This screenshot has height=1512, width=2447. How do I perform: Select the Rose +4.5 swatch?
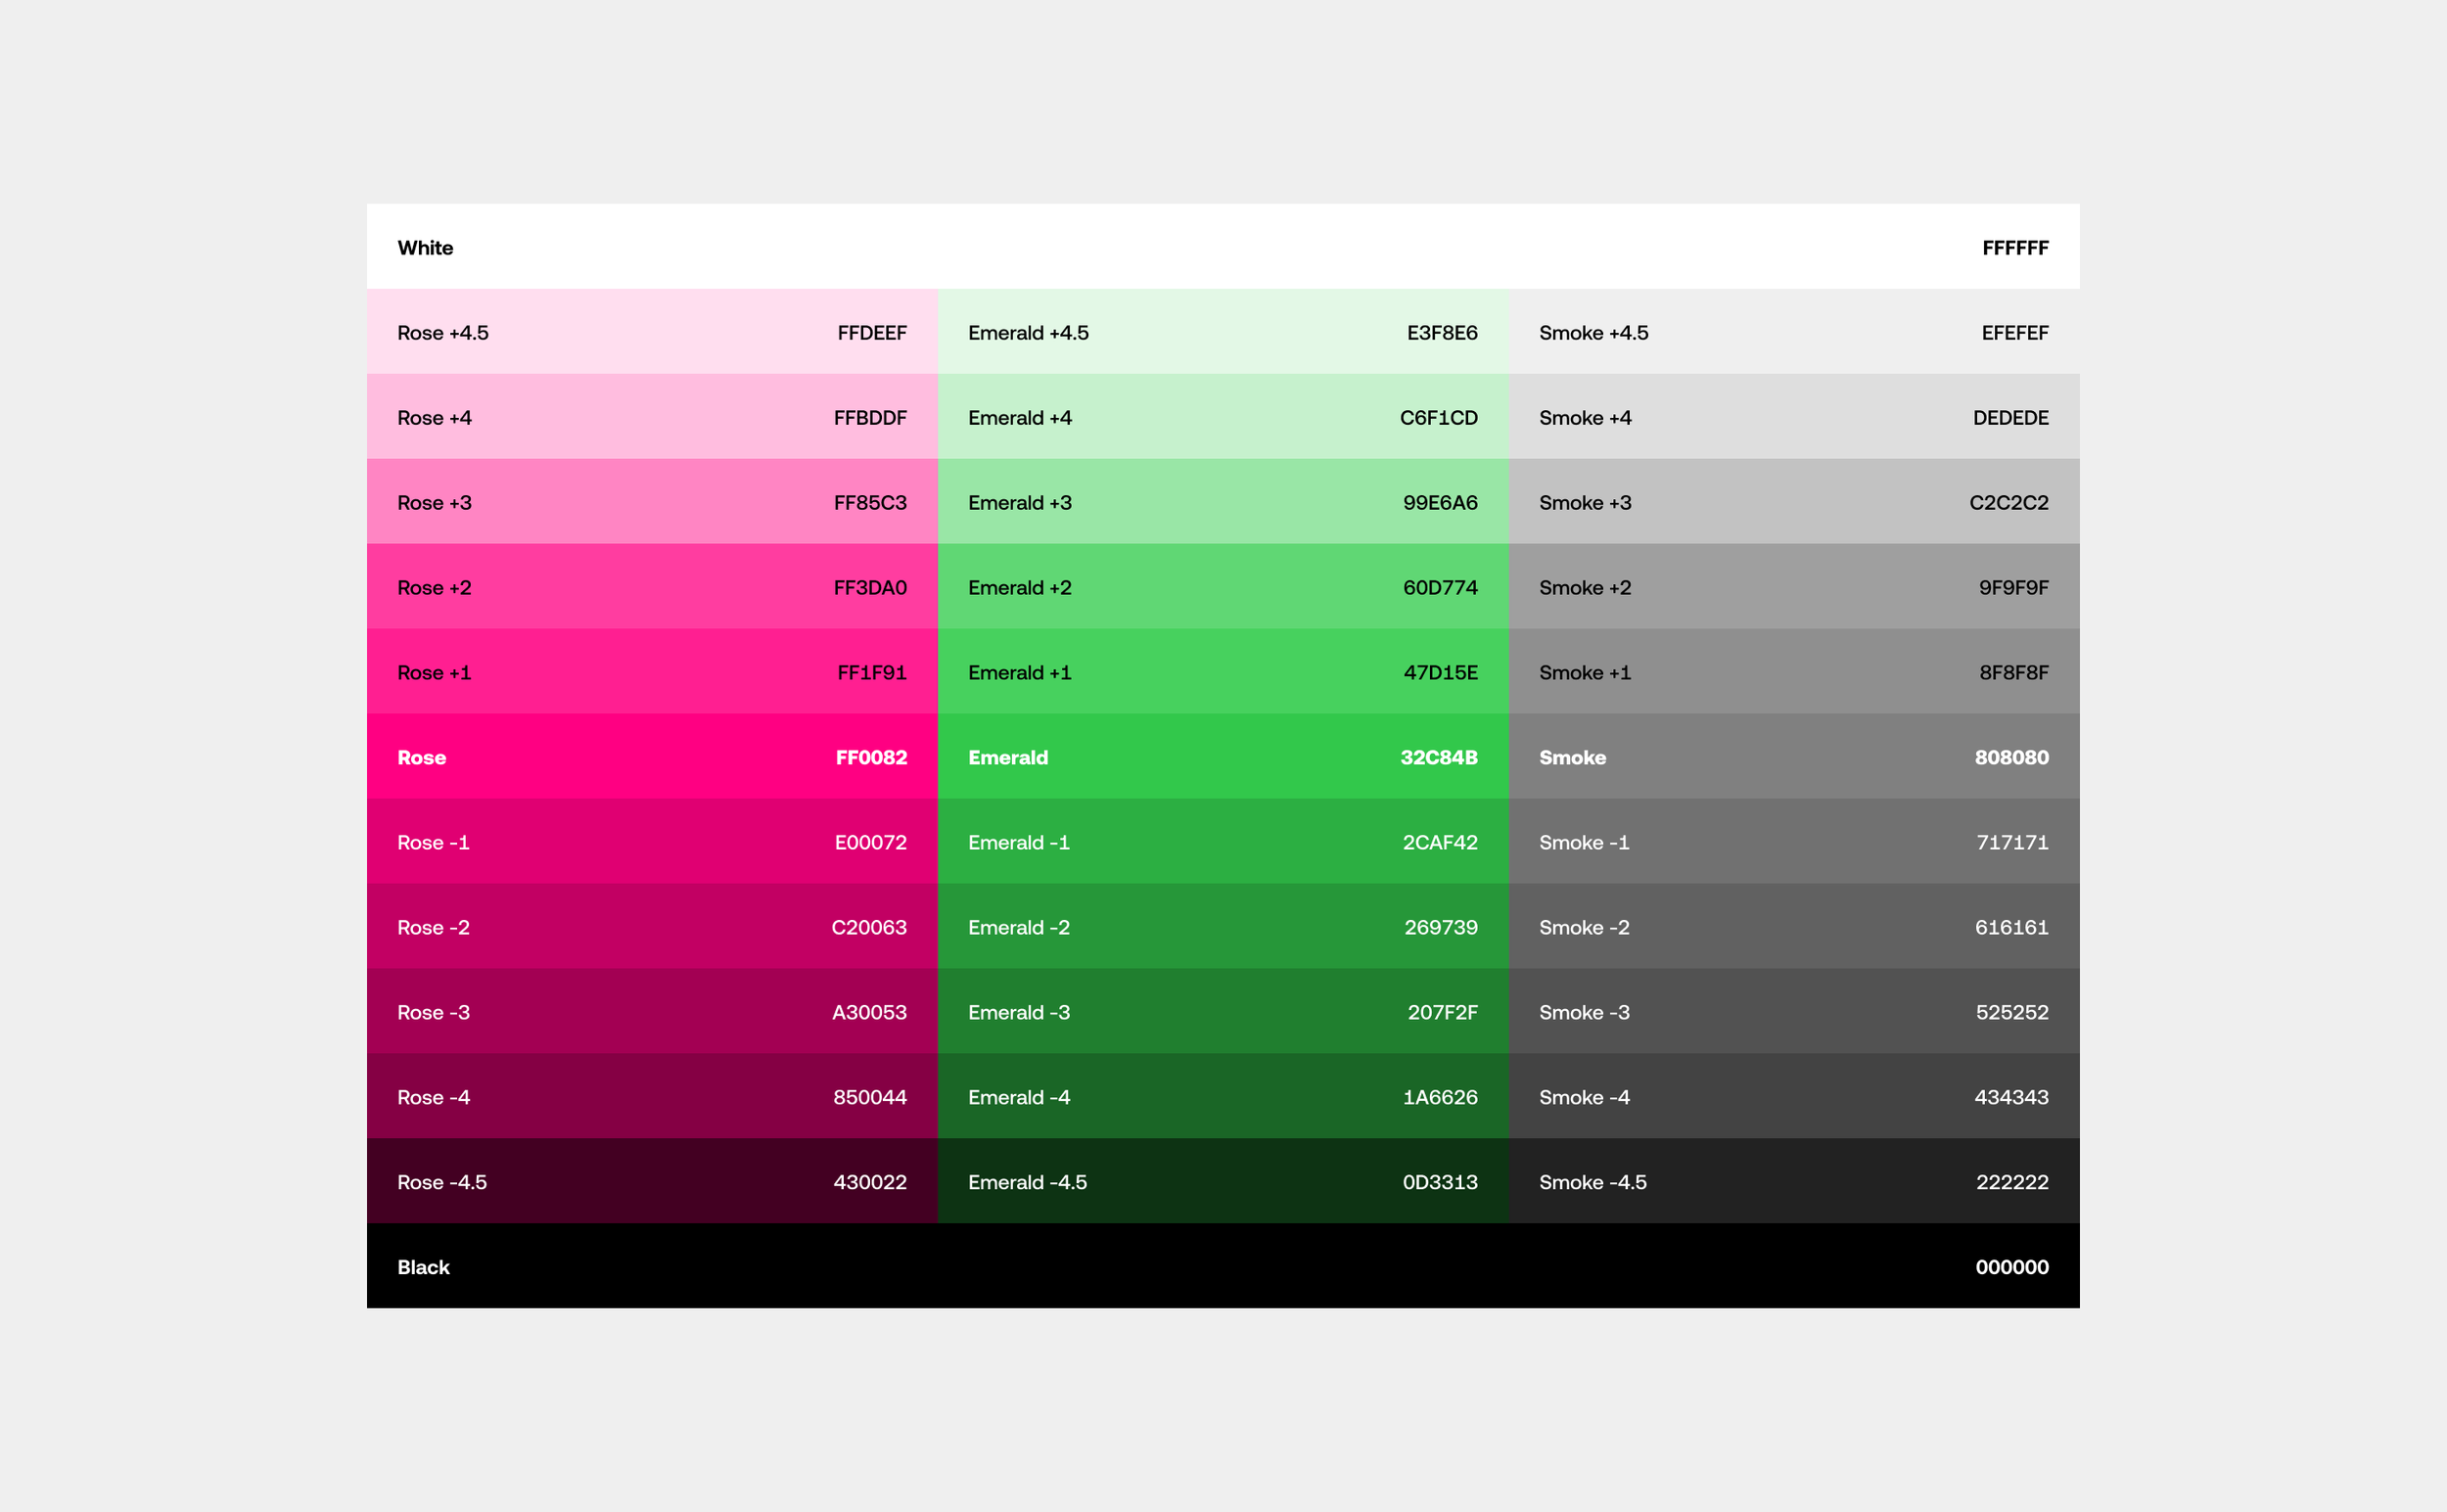click(x=652, y=332)
